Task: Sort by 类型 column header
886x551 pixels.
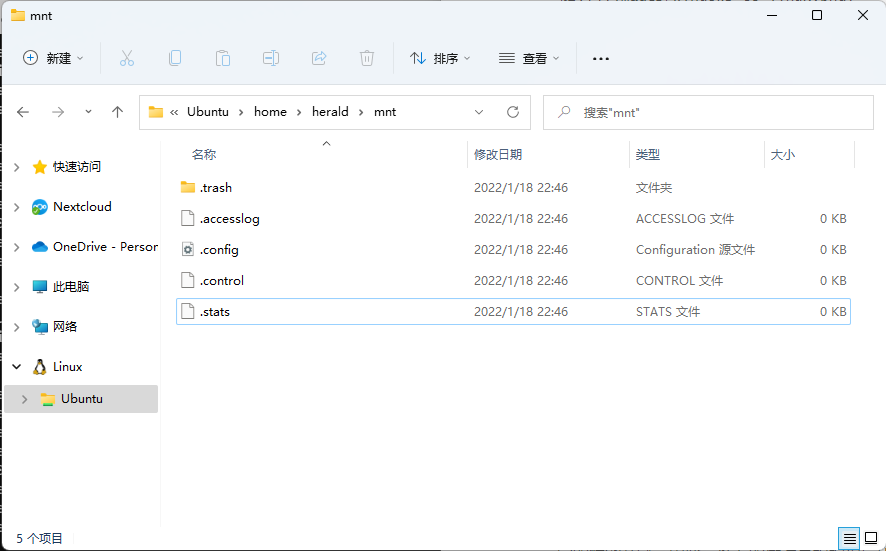Action: [x=648, y=154]
